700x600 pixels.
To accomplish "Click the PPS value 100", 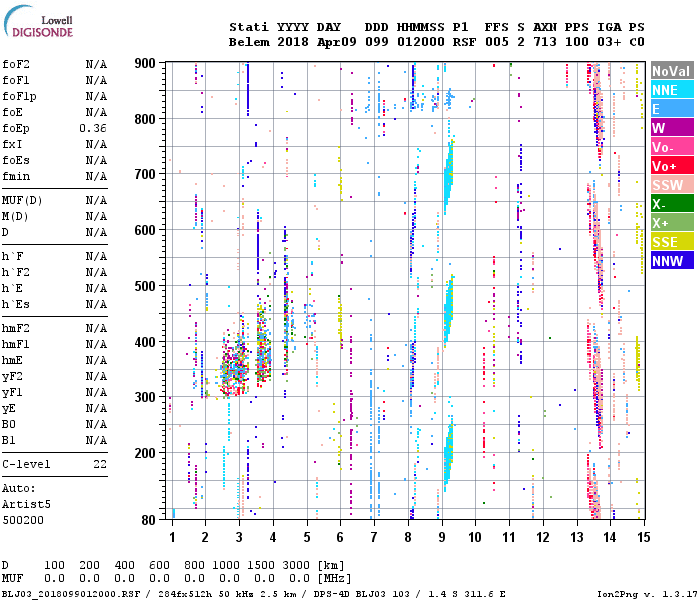I will (x=577, y=42).
